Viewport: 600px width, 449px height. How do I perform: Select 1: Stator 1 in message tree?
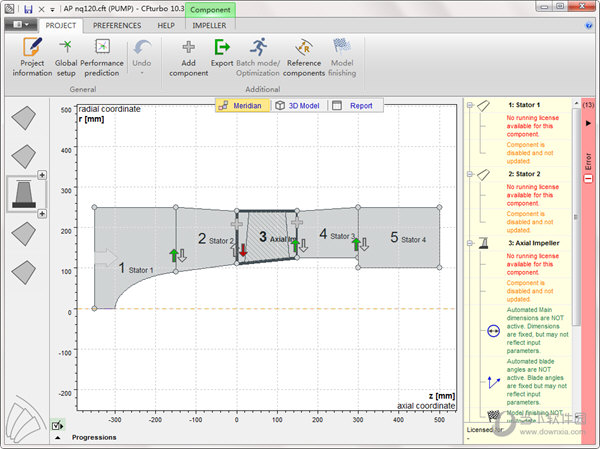point(524,105)
